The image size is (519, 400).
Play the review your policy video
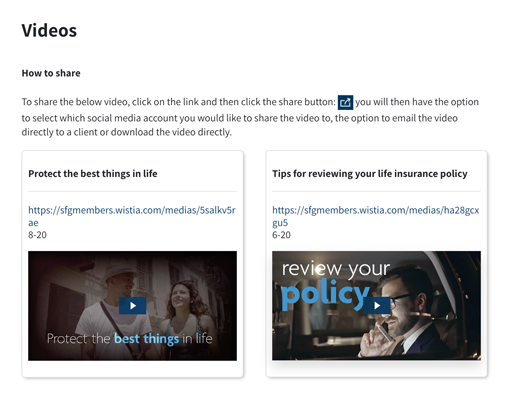click(x=377, y=305)
